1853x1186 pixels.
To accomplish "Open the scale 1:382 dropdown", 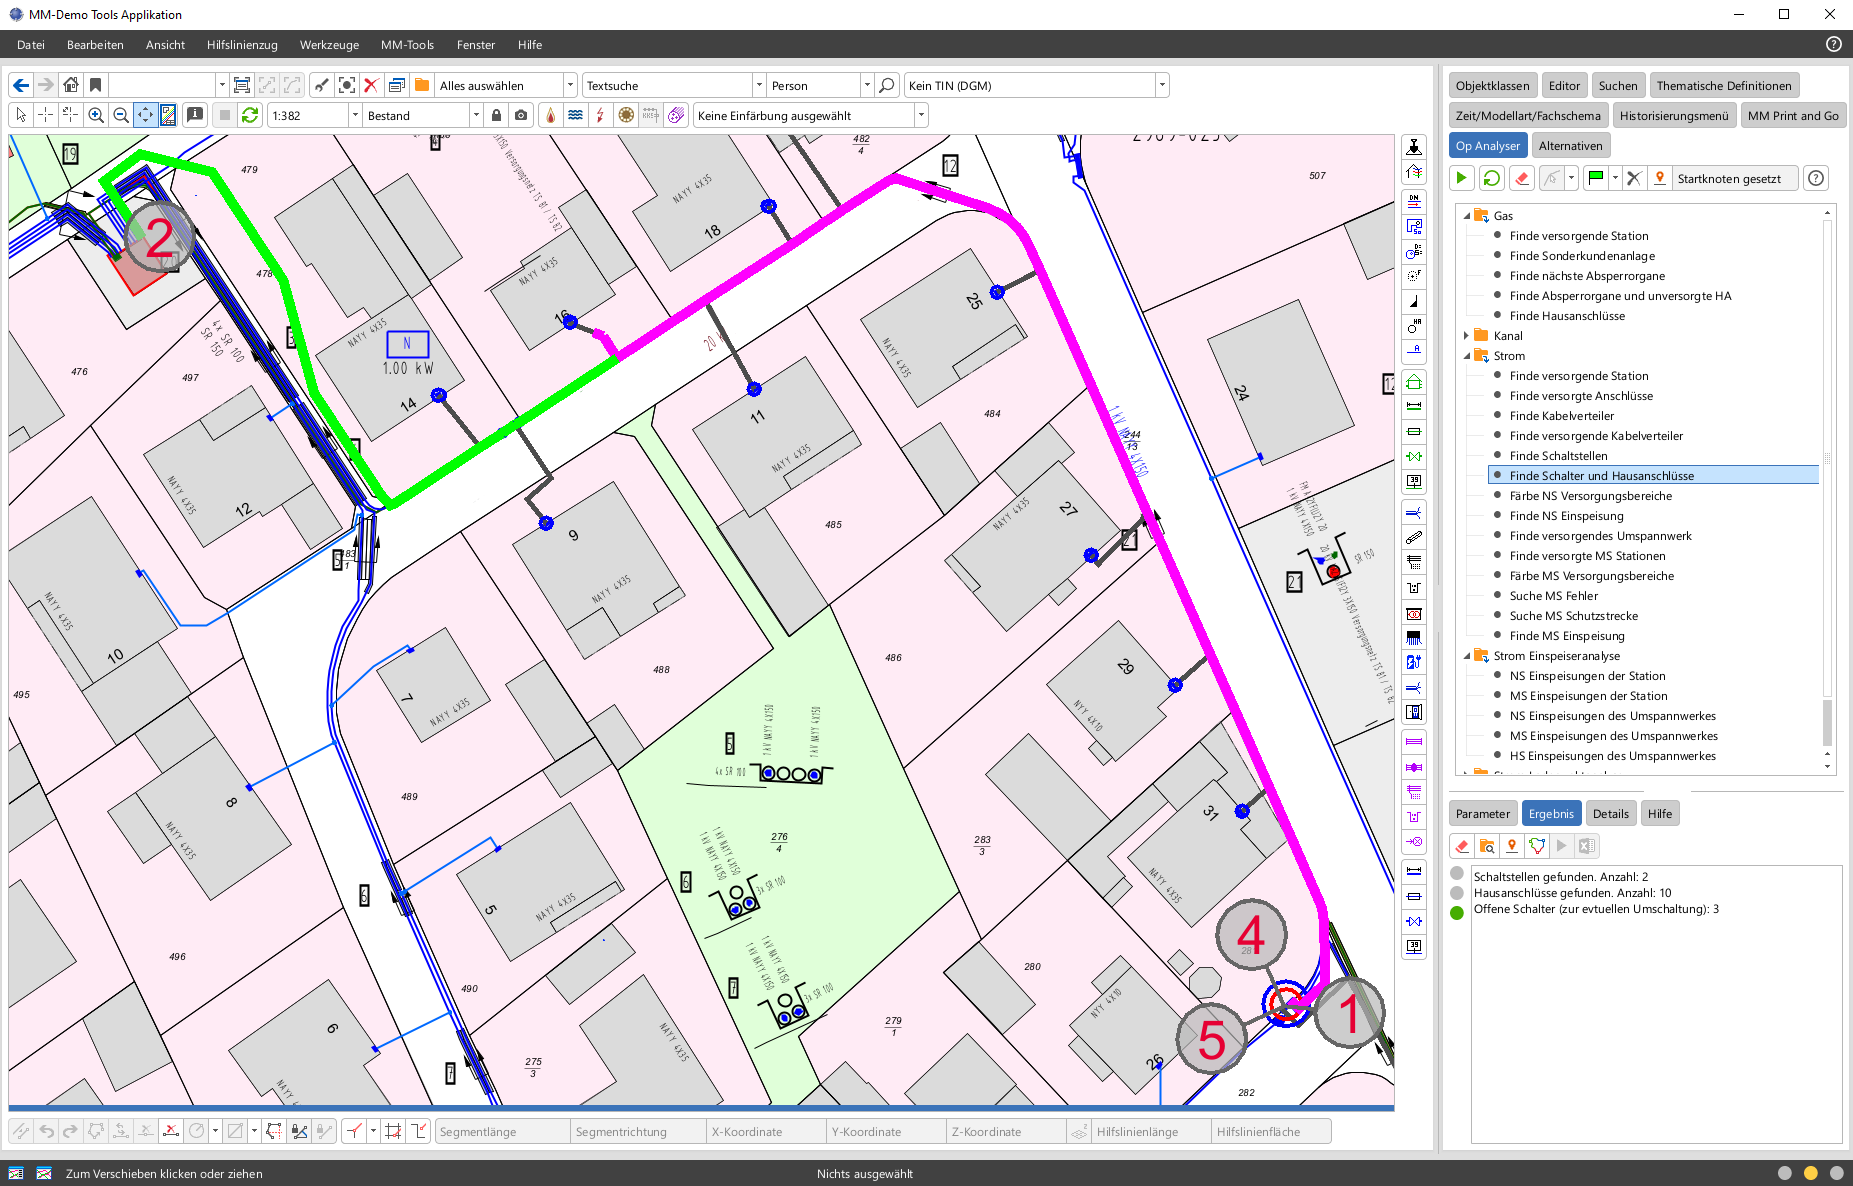I will click(354, 115).
